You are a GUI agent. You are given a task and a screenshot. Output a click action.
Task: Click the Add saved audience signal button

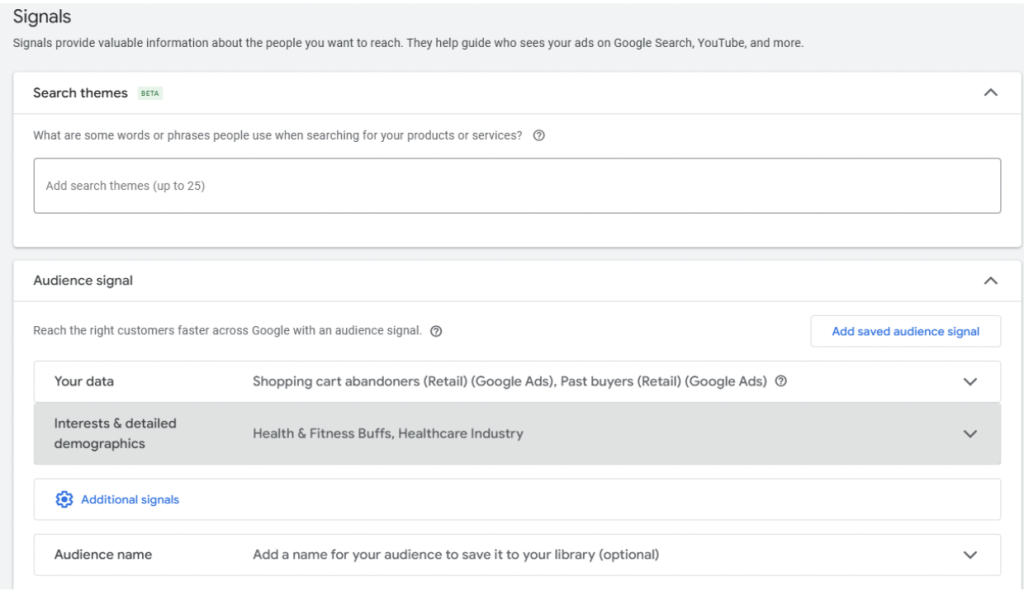pyautogui.click(x=905, y=331)
